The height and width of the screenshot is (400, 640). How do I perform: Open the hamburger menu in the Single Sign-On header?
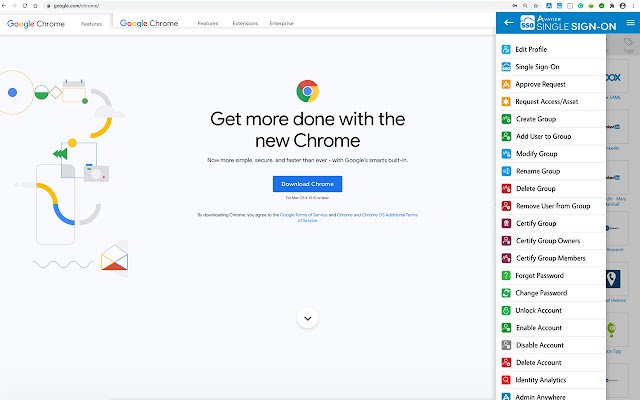(631, 23)
